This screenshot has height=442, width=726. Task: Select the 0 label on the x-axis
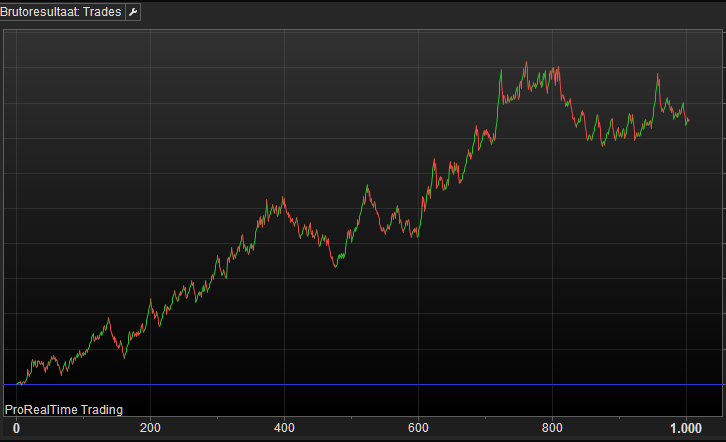(17, 428)
